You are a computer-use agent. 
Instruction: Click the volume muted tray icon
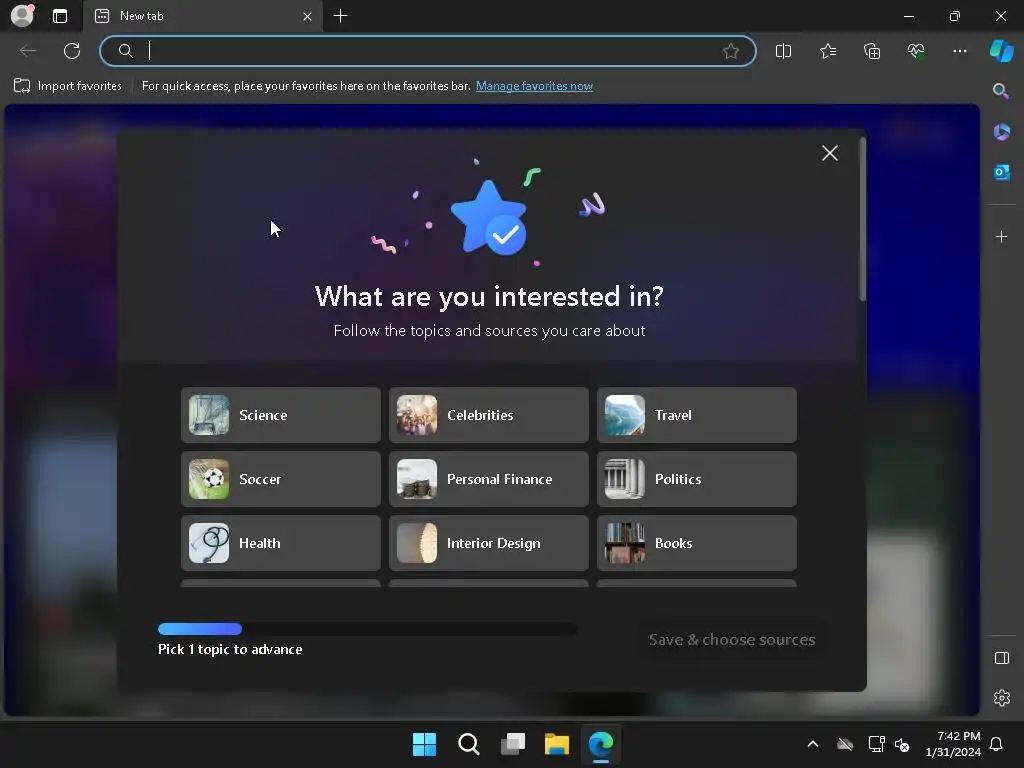click(x=903, y=744)
